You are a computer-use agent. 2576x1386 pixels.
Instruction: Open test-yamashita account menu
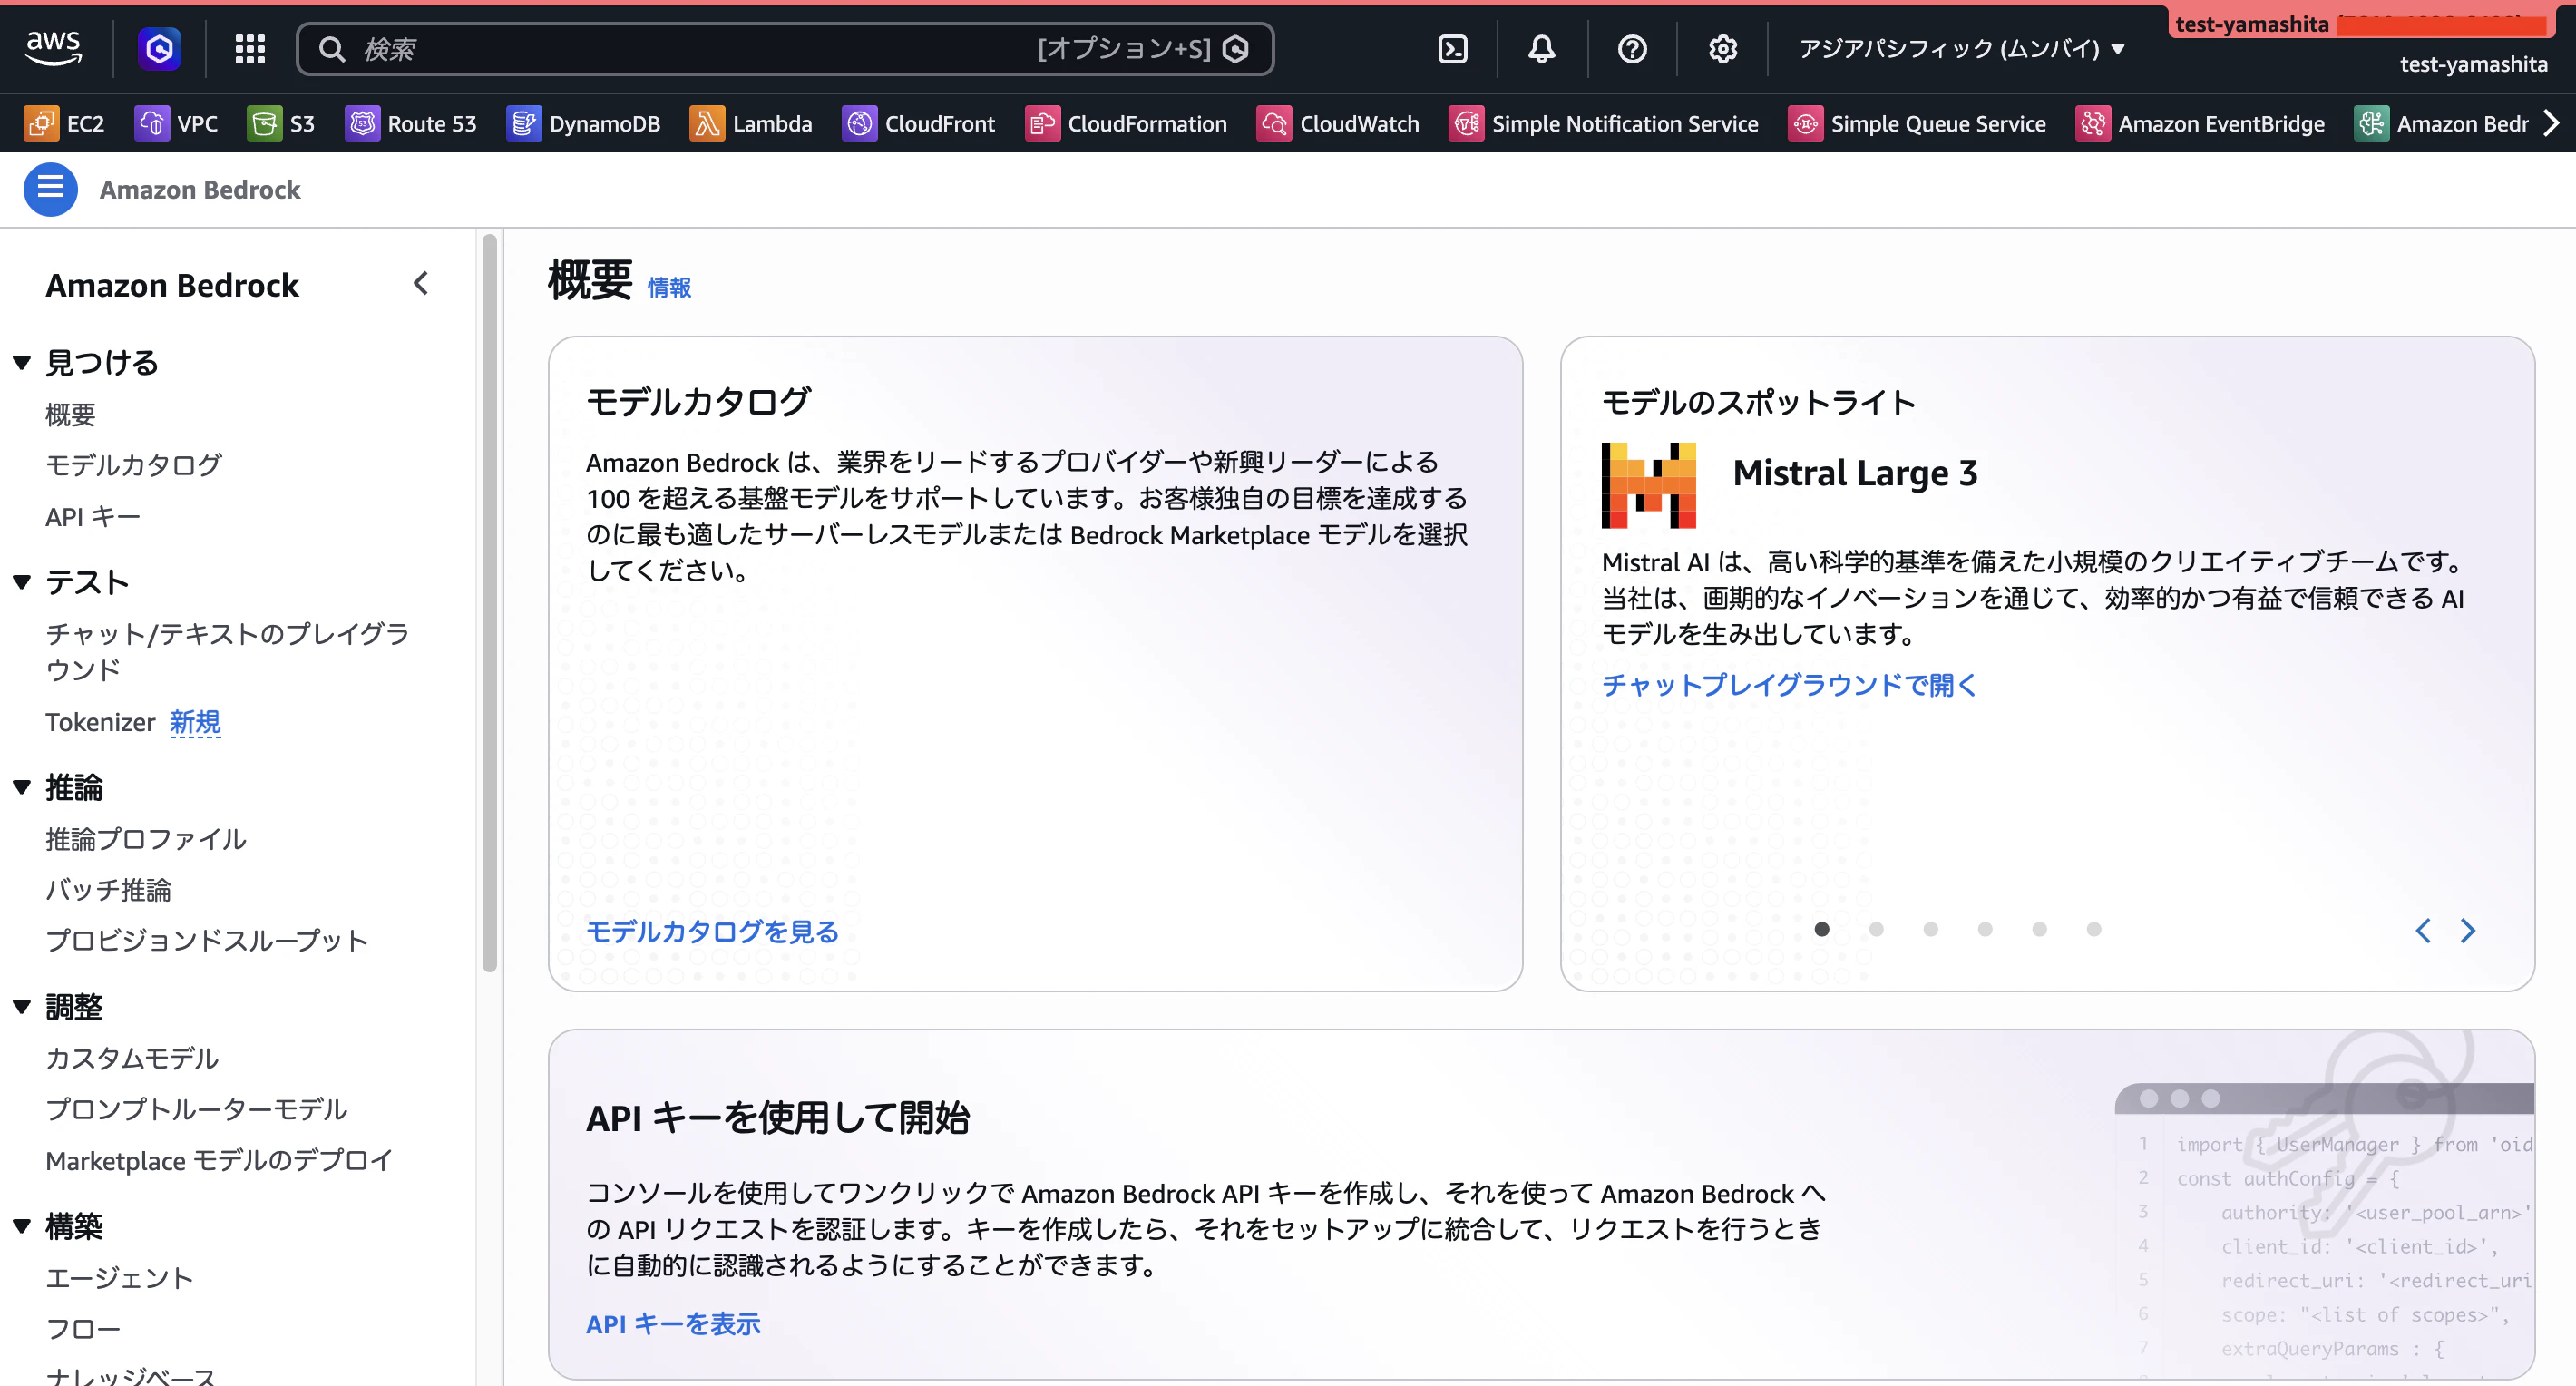click(2473, 64)
